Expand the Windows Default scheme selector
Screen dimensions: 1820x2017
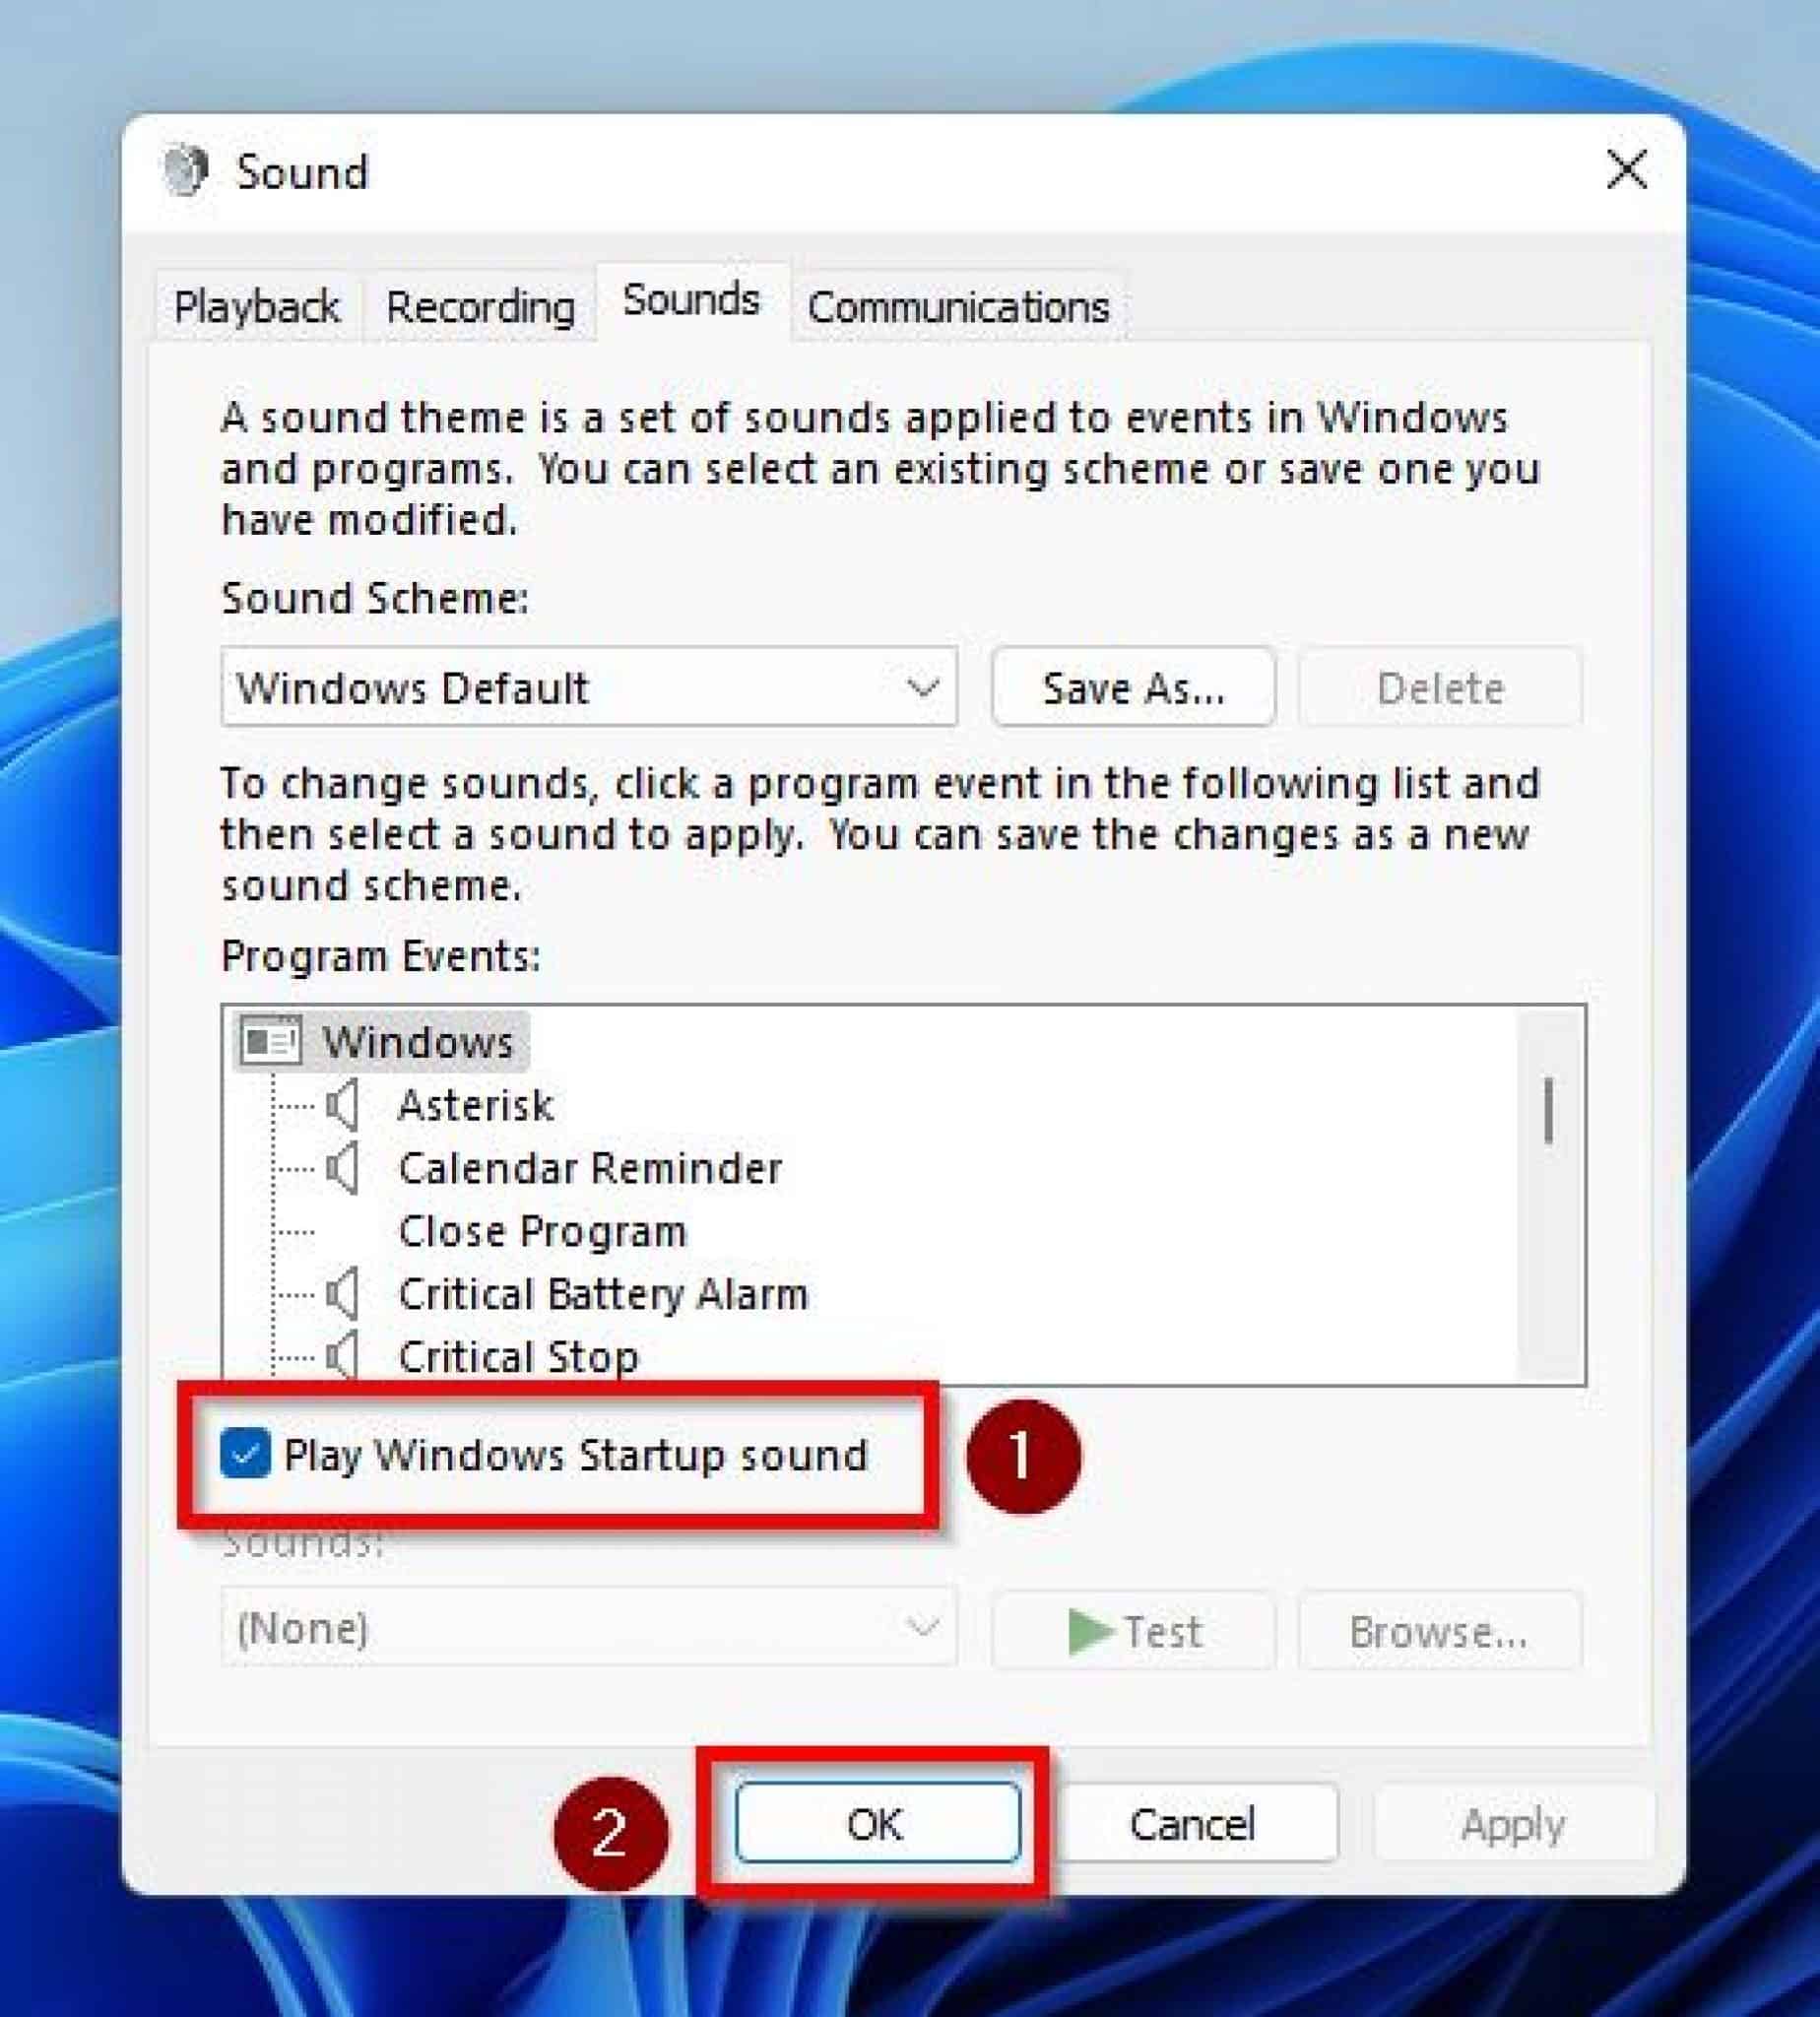tap(920, 687)
